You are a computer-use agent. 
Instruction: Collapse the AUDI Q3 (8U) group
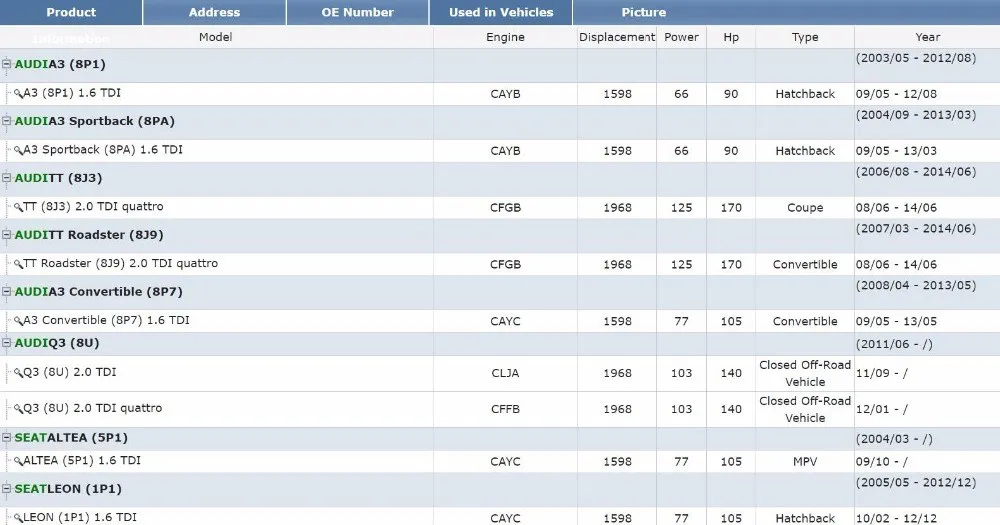point(6,343)
